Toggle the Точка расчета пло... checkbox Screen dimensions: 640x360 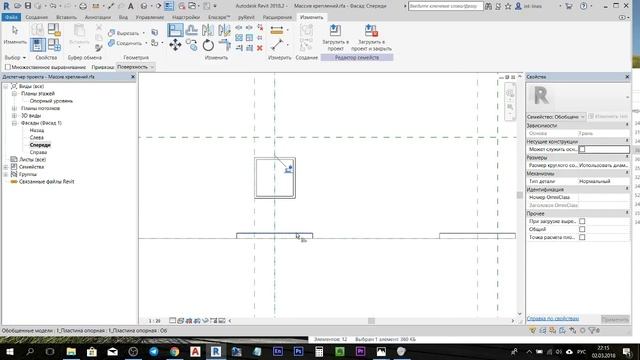(x=582, y=237)
